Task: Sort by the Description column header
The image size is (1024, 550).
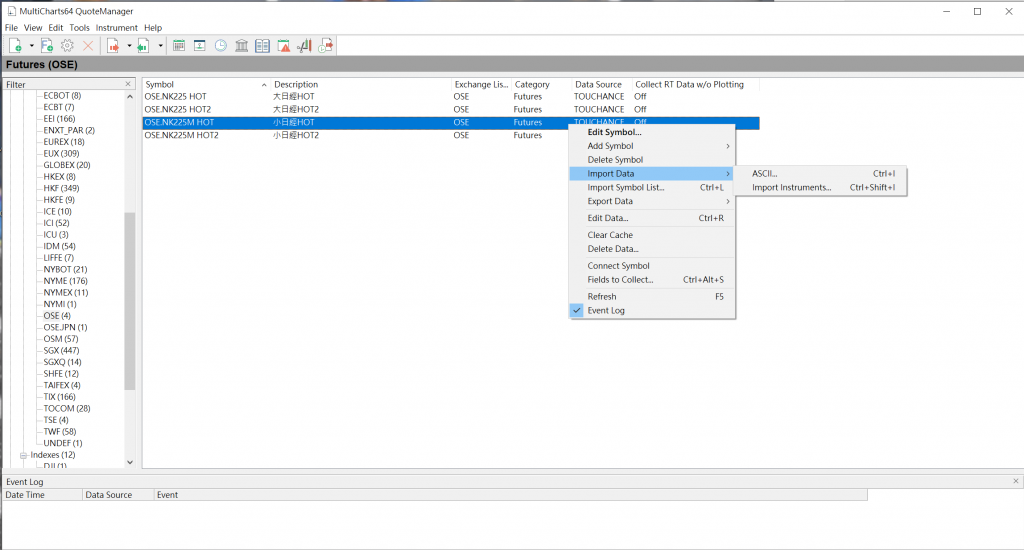Action: point(361,84)
